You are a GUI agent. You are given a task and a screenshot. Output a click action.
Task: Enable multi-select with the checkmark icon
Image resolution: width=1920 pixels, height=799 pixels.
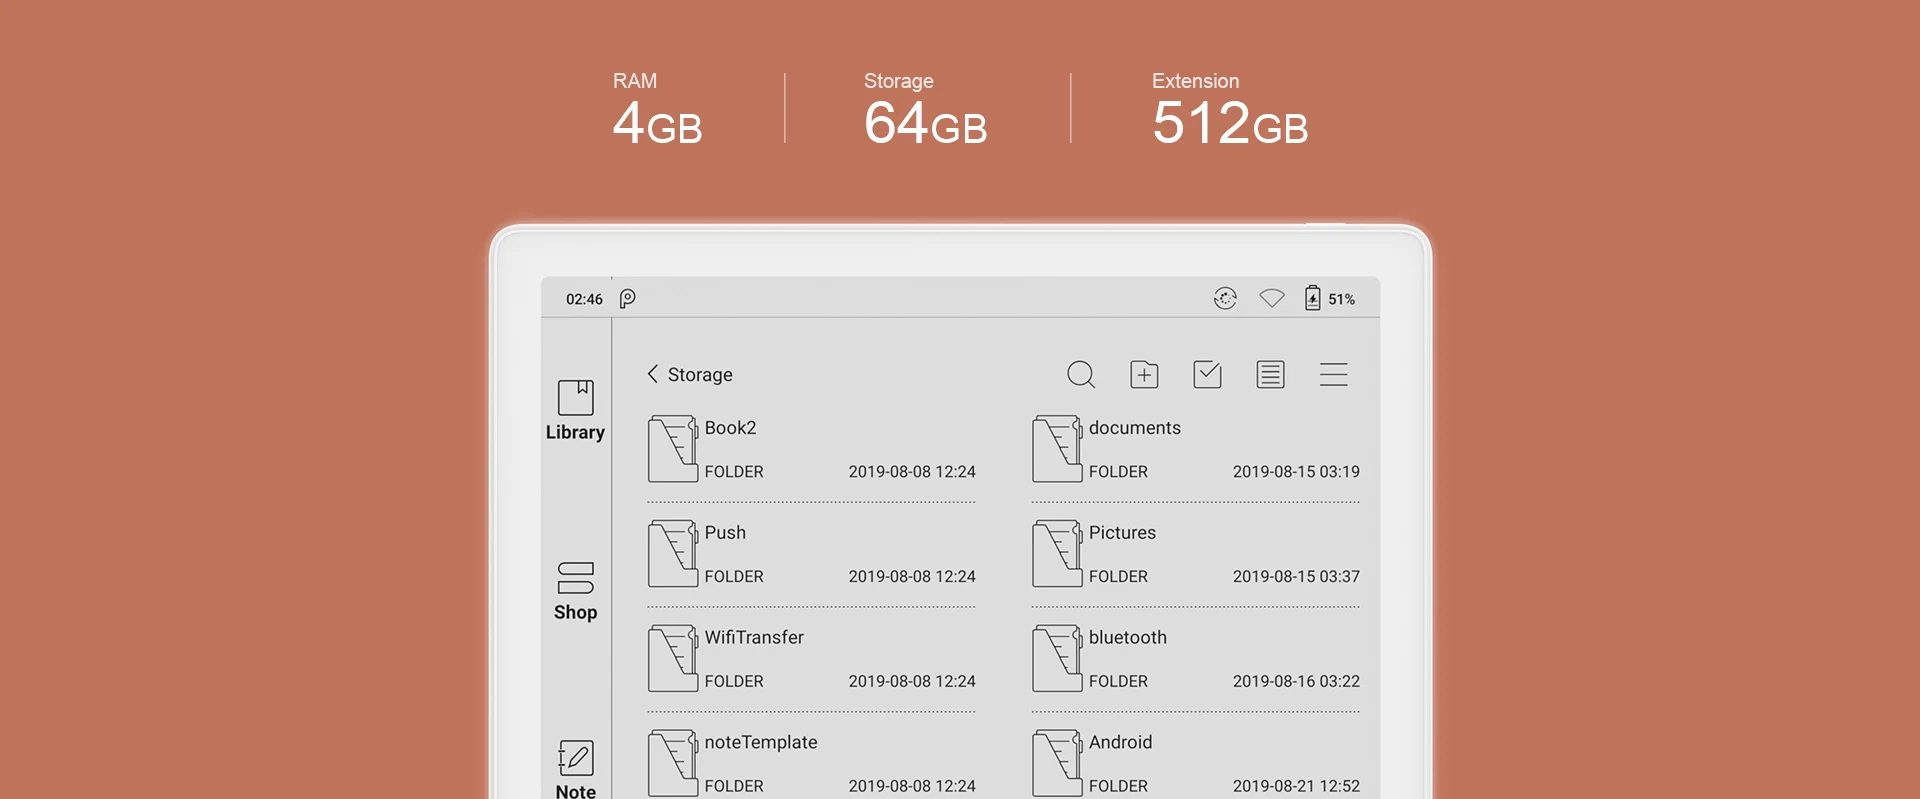(x=1207, y=374)
